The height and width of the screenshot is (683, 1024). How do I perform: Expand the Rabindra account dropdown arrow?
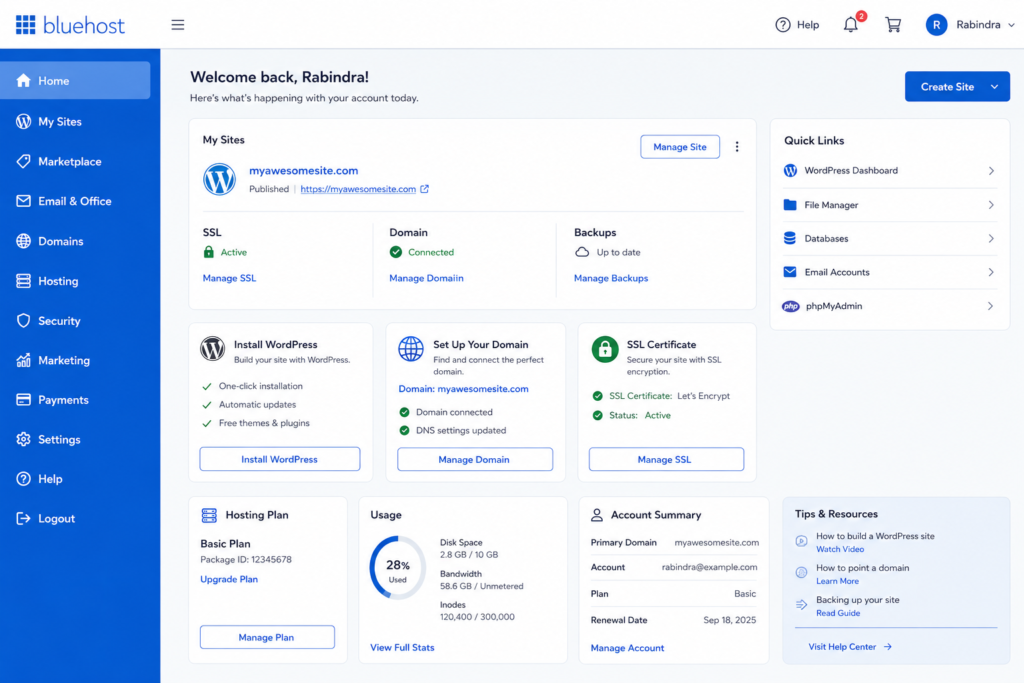point(1011,25)
